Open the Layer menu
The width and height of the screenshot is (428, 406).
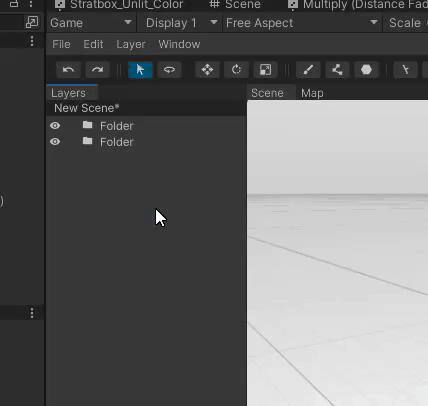pos(131,44)
